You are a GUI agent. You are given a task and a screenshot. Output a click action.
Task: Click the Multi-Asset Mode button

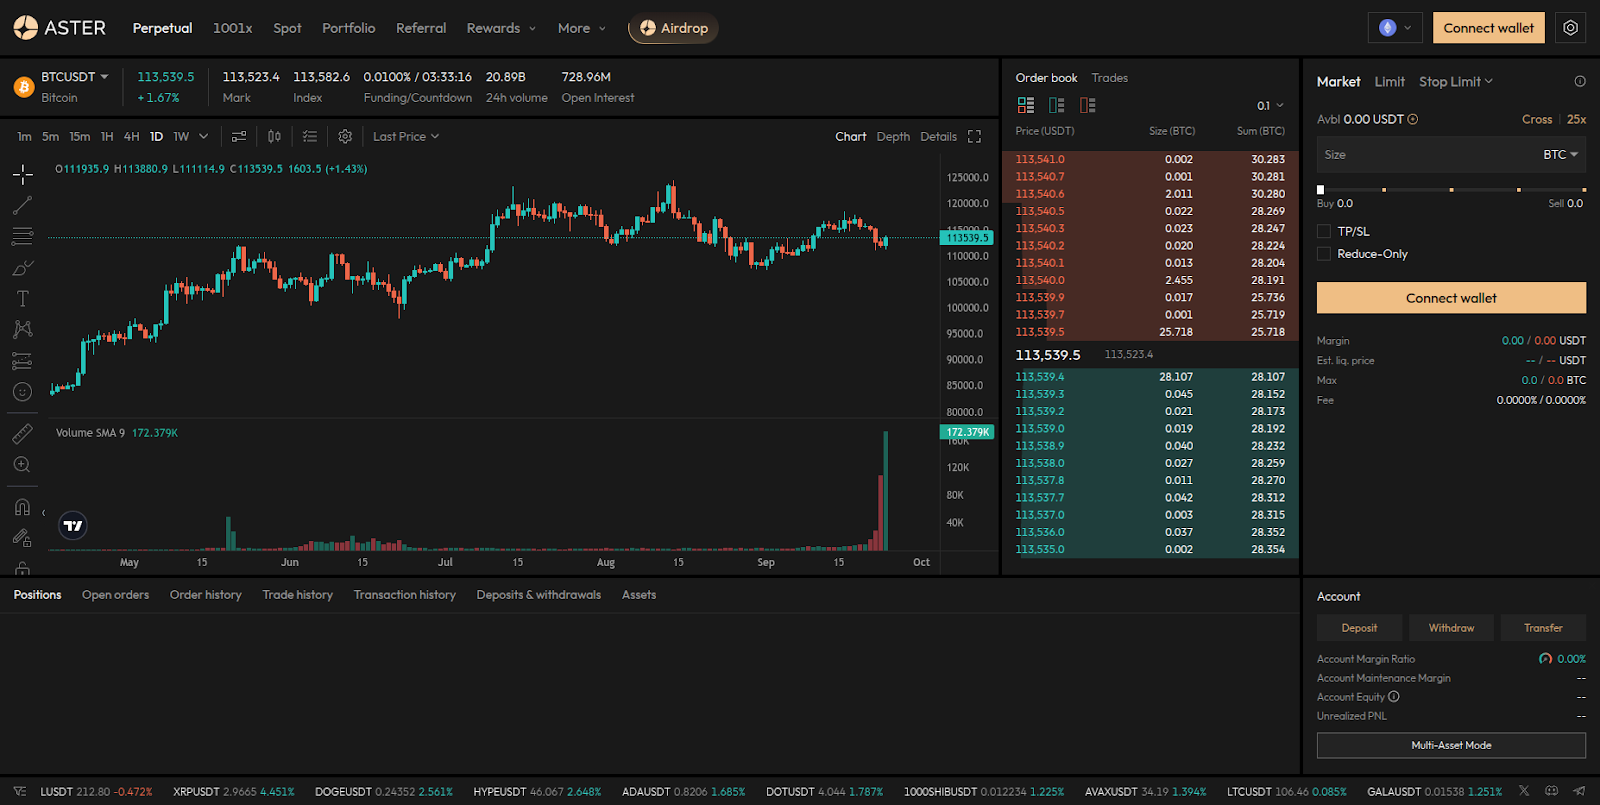click(1451, 745)
